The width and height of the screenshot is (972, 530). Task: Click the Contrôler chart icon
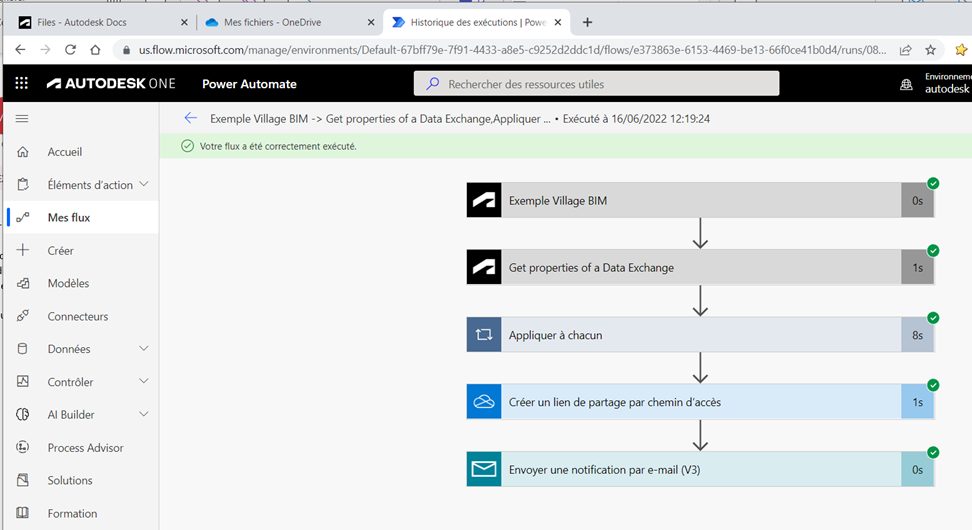tap(23, 381)
